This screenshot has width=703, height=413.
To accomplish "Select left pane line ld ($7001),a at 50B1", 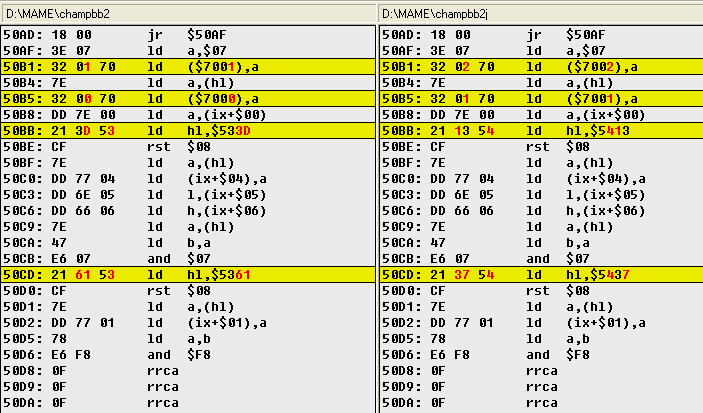I will [x=188, y=66].
